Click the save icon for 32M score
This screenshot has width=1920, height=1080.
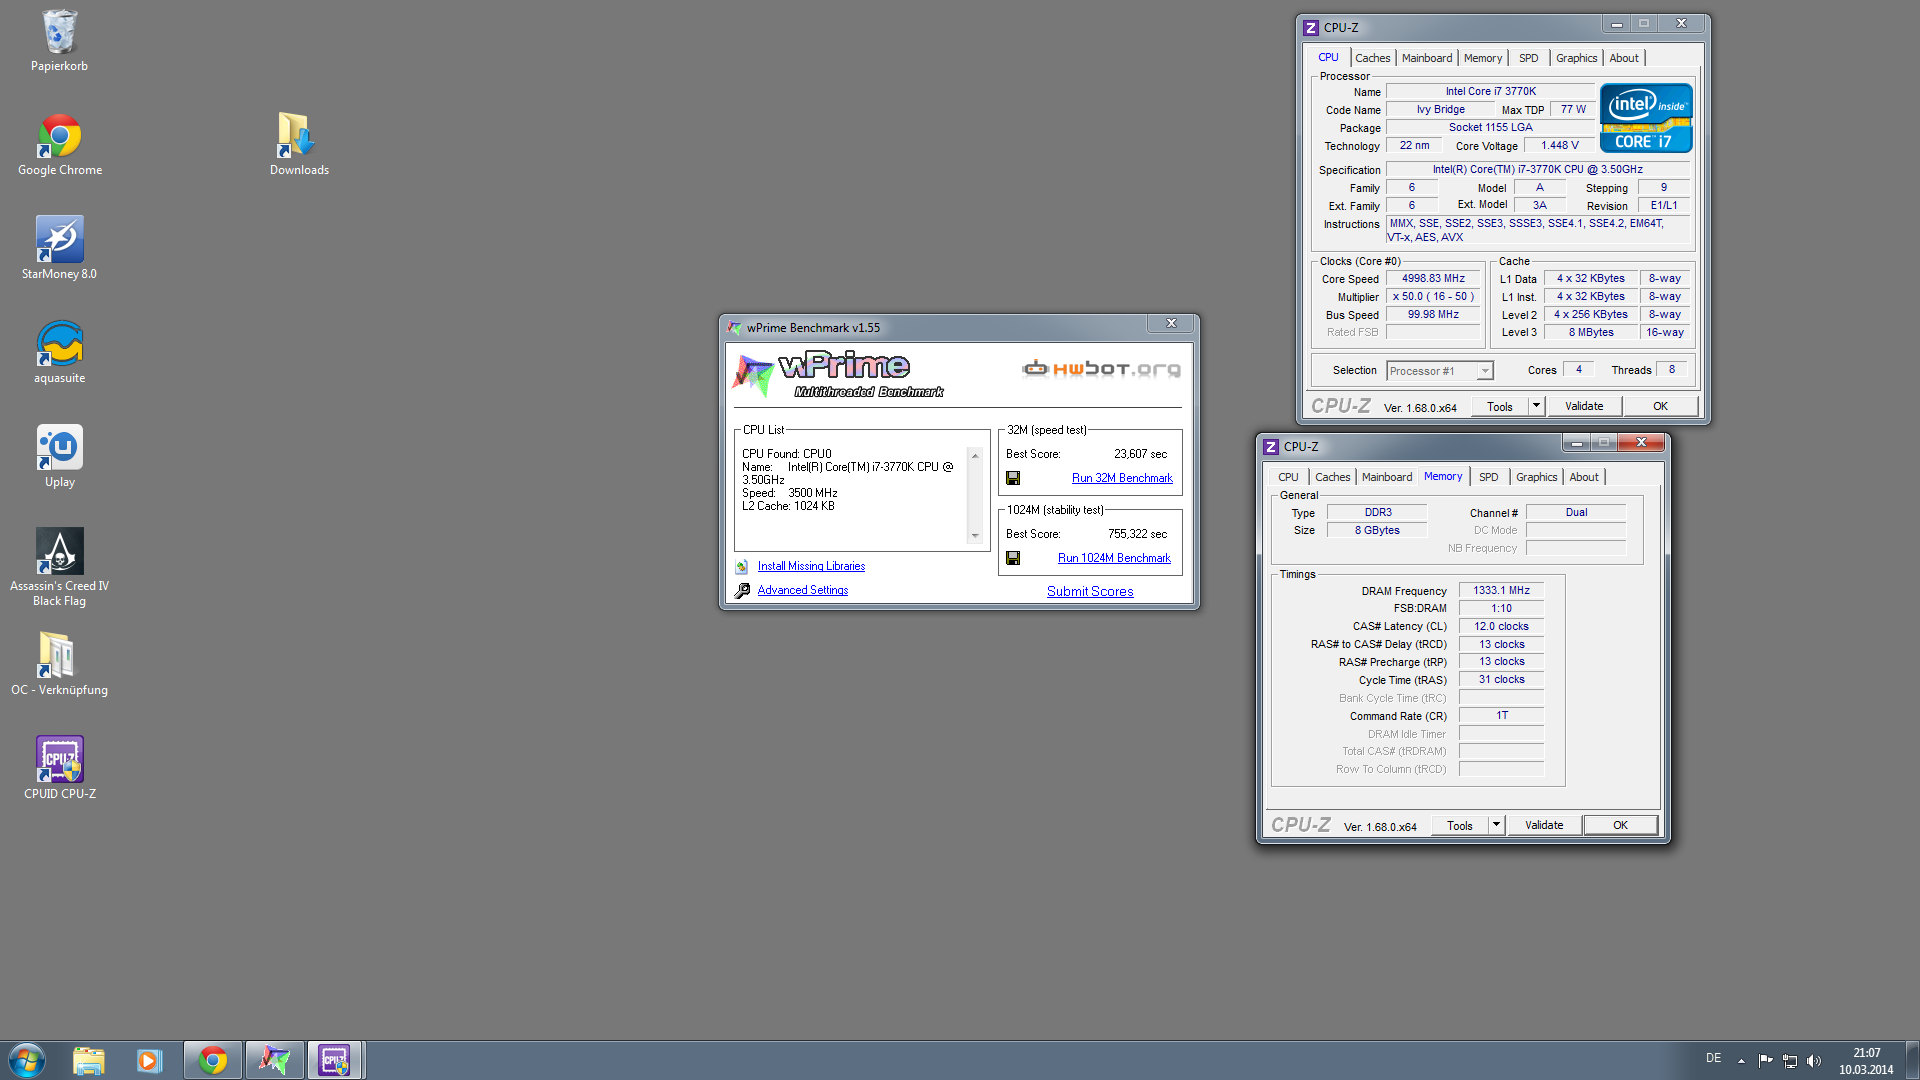click(x=1013, y=478)
